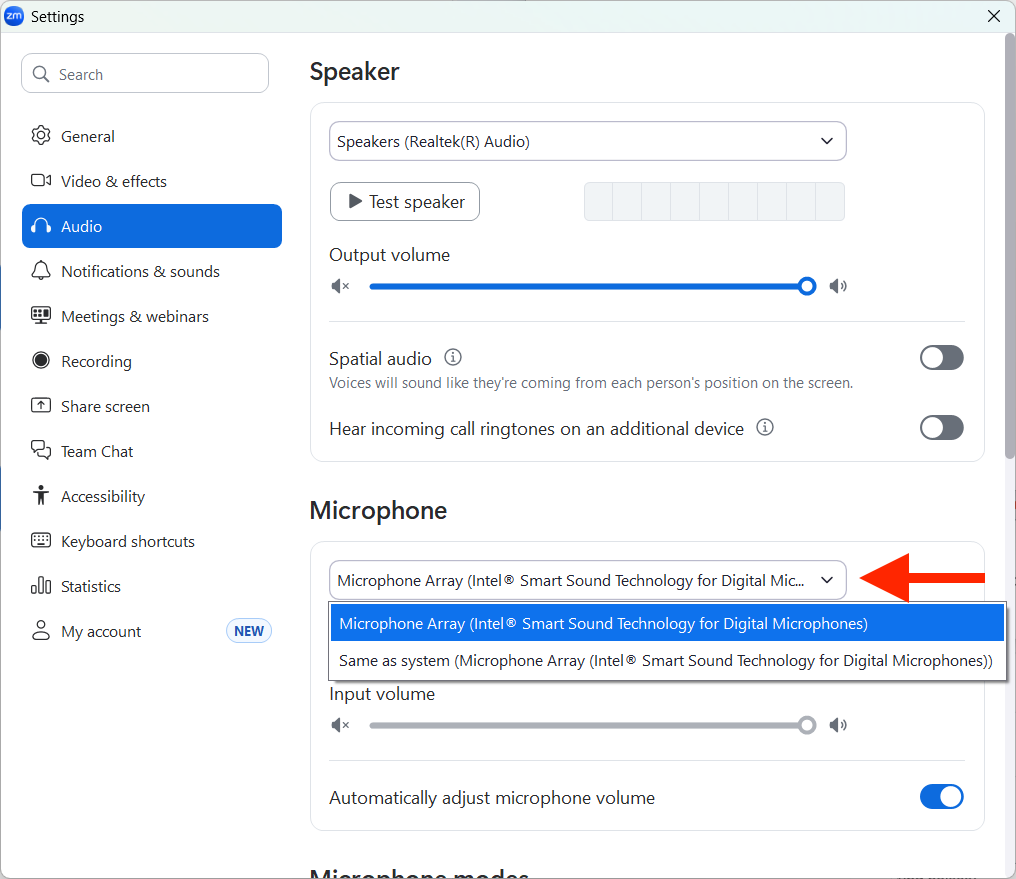This screenshot has height=879, width=1016.
Task: Click the input volume mute speaker icon
Action: pyautogui.click(x=340, y=725)
